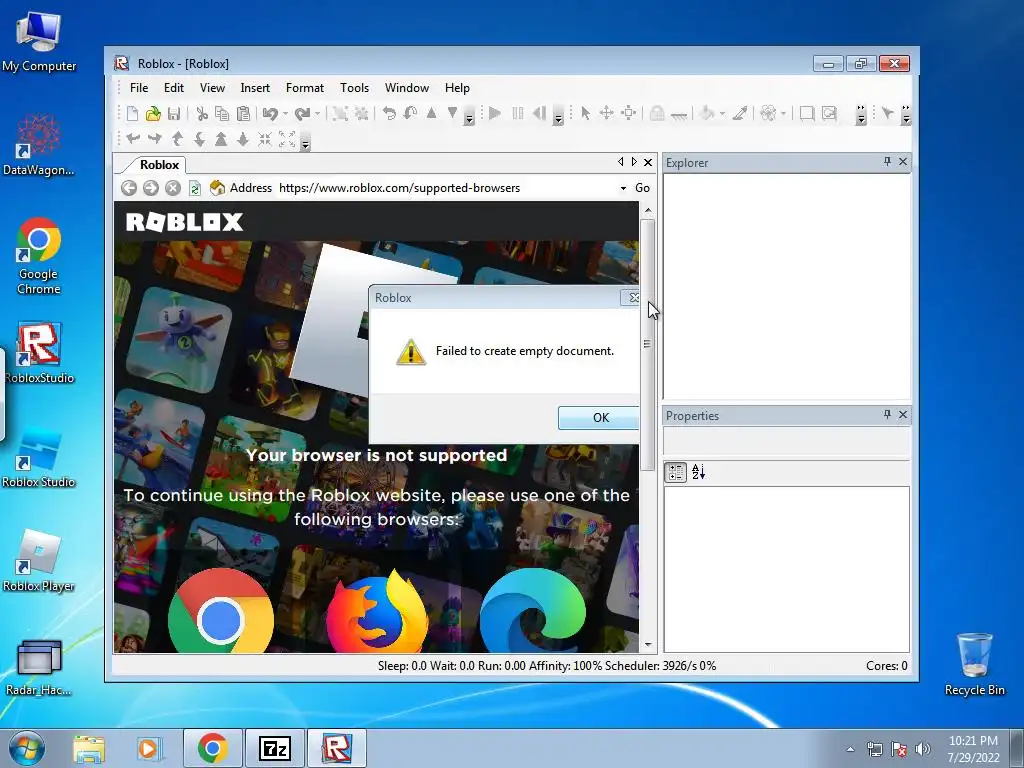Expand camera toolbar overflow options
This screenshot has width=1024, height=768.
pos(306,141)
